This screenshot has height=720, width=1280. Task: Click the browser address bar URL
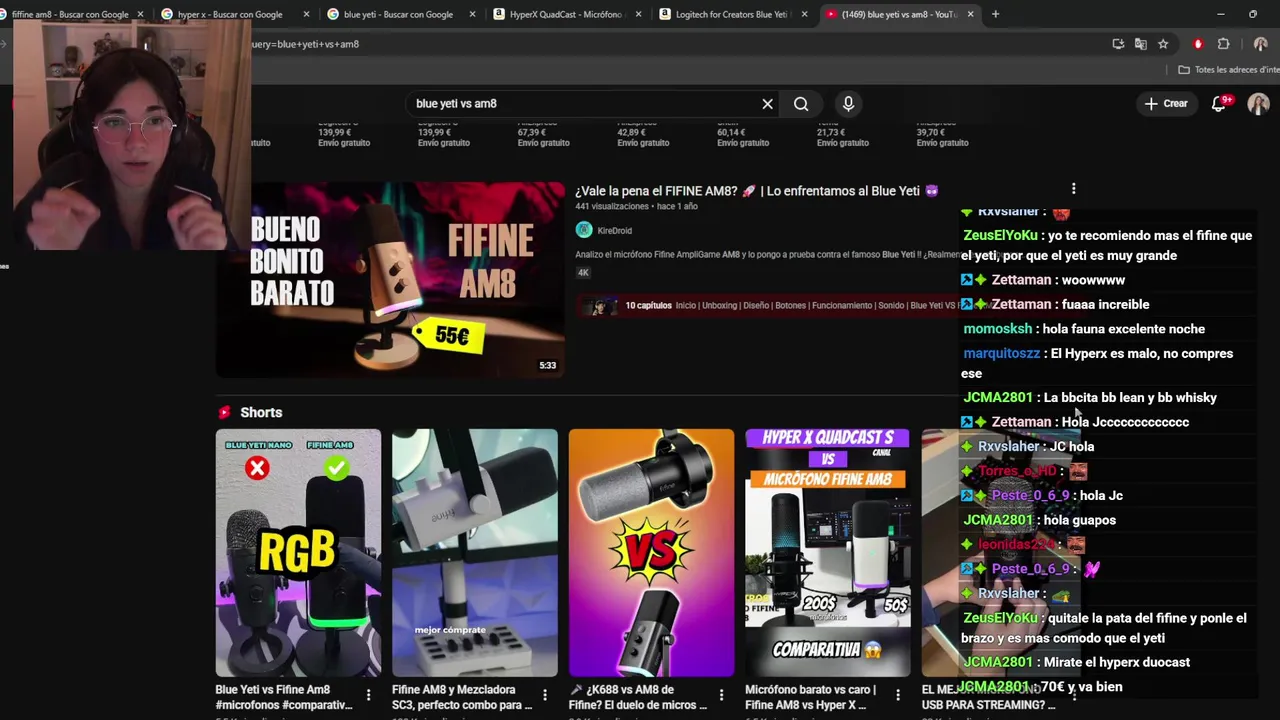305,44
